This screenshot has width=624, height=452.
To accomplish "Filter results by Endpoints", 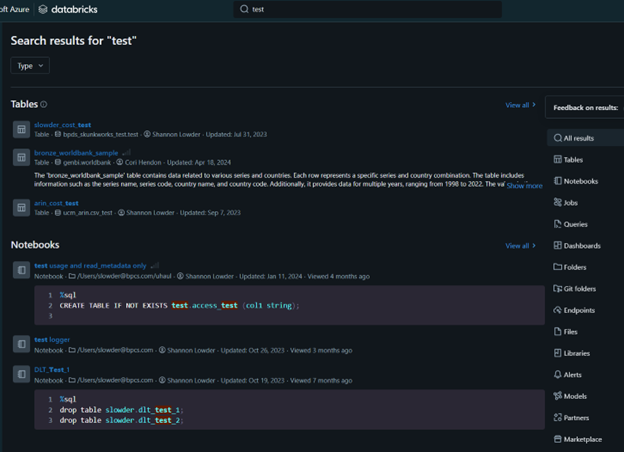I will (574, 310).
